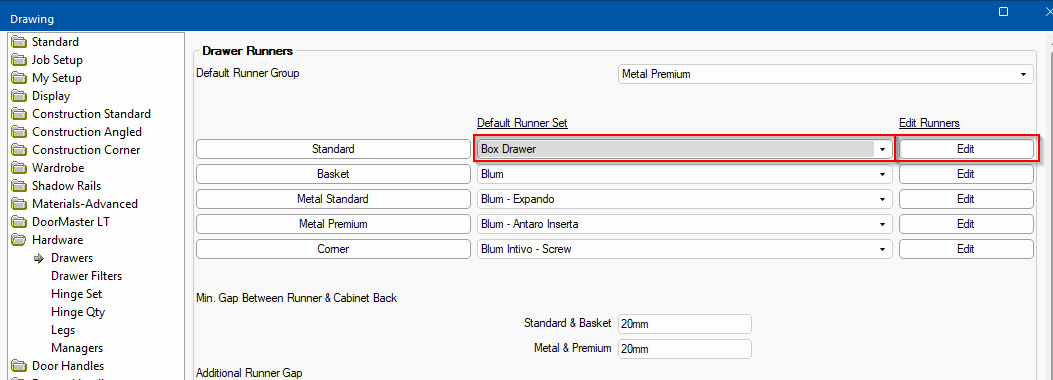Click the Job Setup folder icon
This screenshot has height=380, width=1053.
tap(19, 60)
